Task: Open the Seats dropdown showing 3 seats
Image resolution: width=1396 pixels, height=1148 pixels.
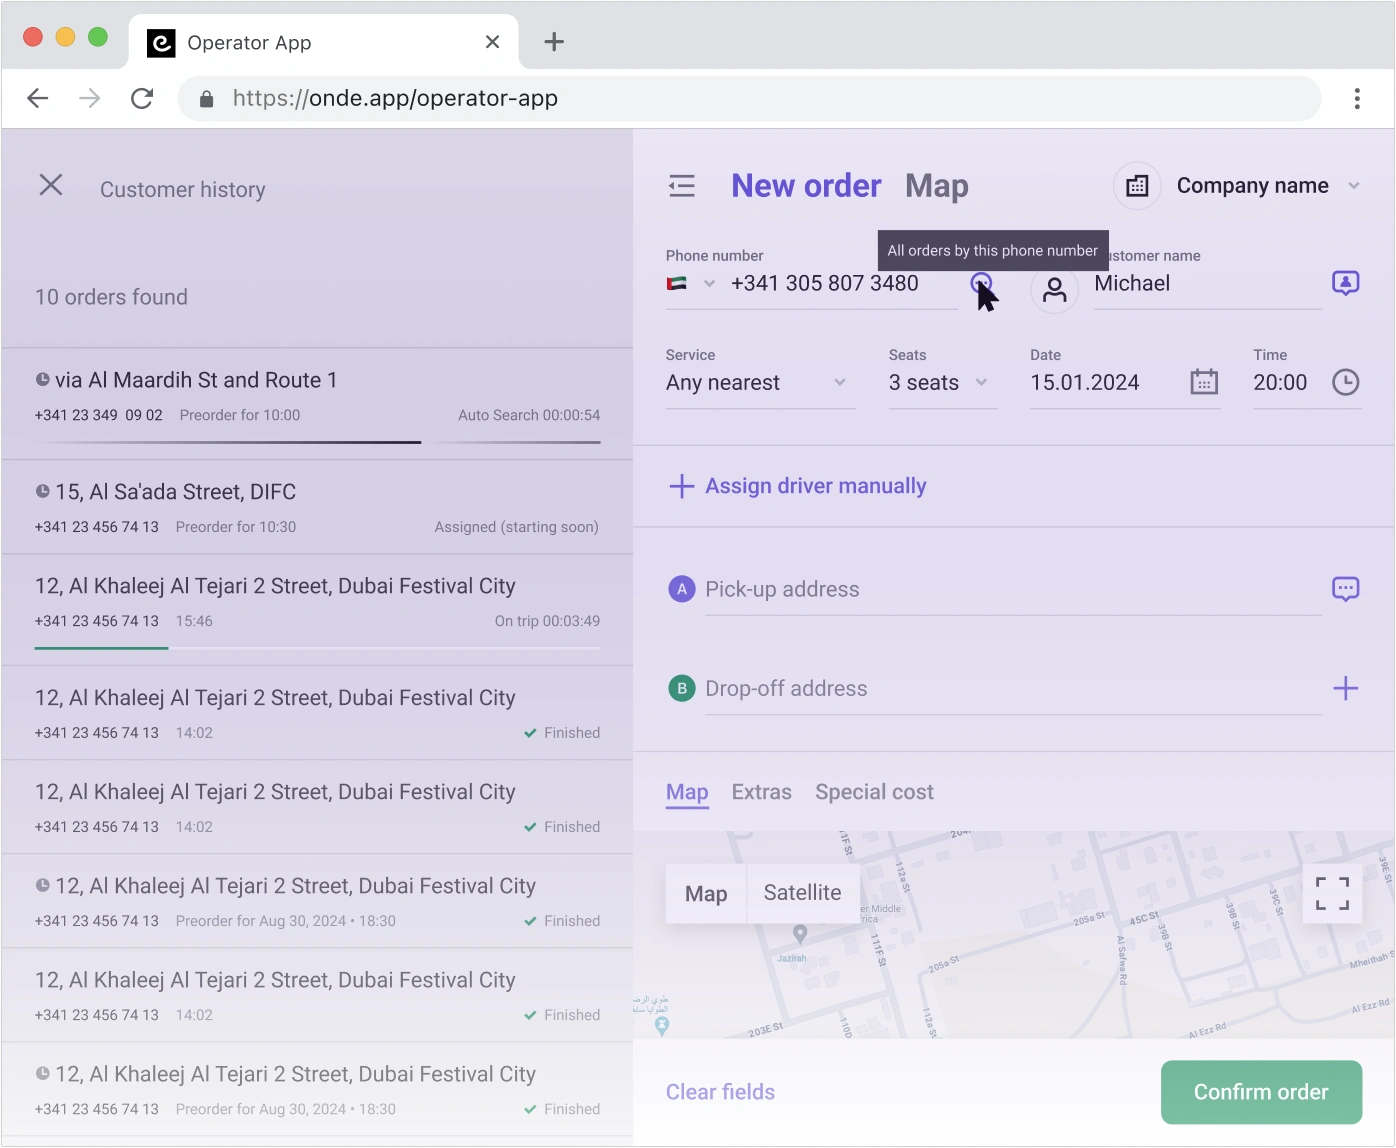Action: pyautogui.click(x=940, y=383)
